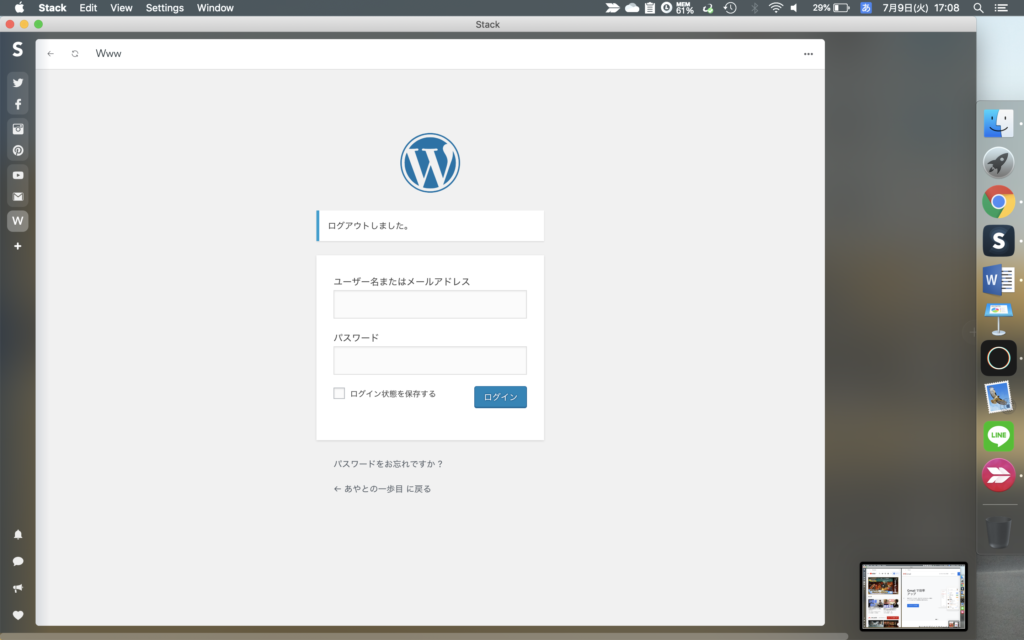Click the Wi-Fi icon in the menu bar
The image size is (1024, 640).
point(776,8)
